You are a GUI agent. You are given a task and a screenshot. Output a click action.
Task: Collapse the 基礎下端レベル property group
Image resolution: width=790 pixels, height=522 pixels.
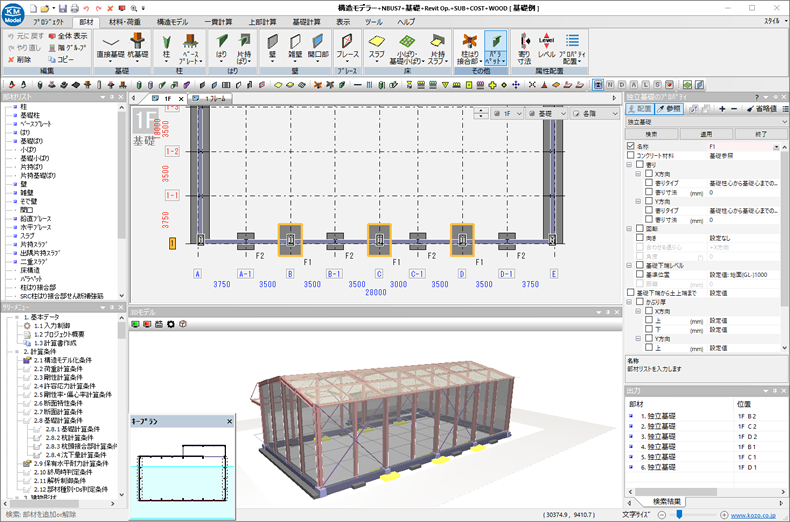629,265
